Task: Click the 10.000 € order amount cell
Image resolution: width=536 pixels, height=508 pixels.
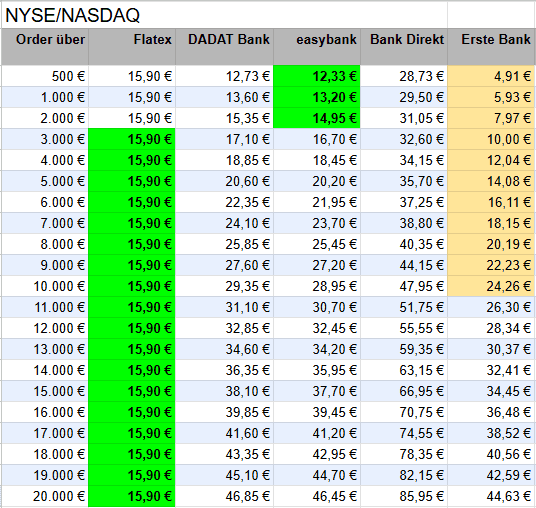Action: pyautogui.click(x=45, y=286)
